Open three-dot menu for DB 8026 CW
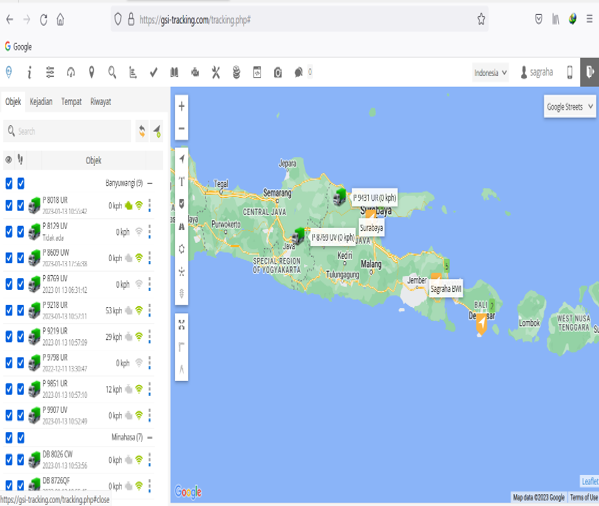The height and width of the screenshot is (506, 599). click(x=150, y=460)
